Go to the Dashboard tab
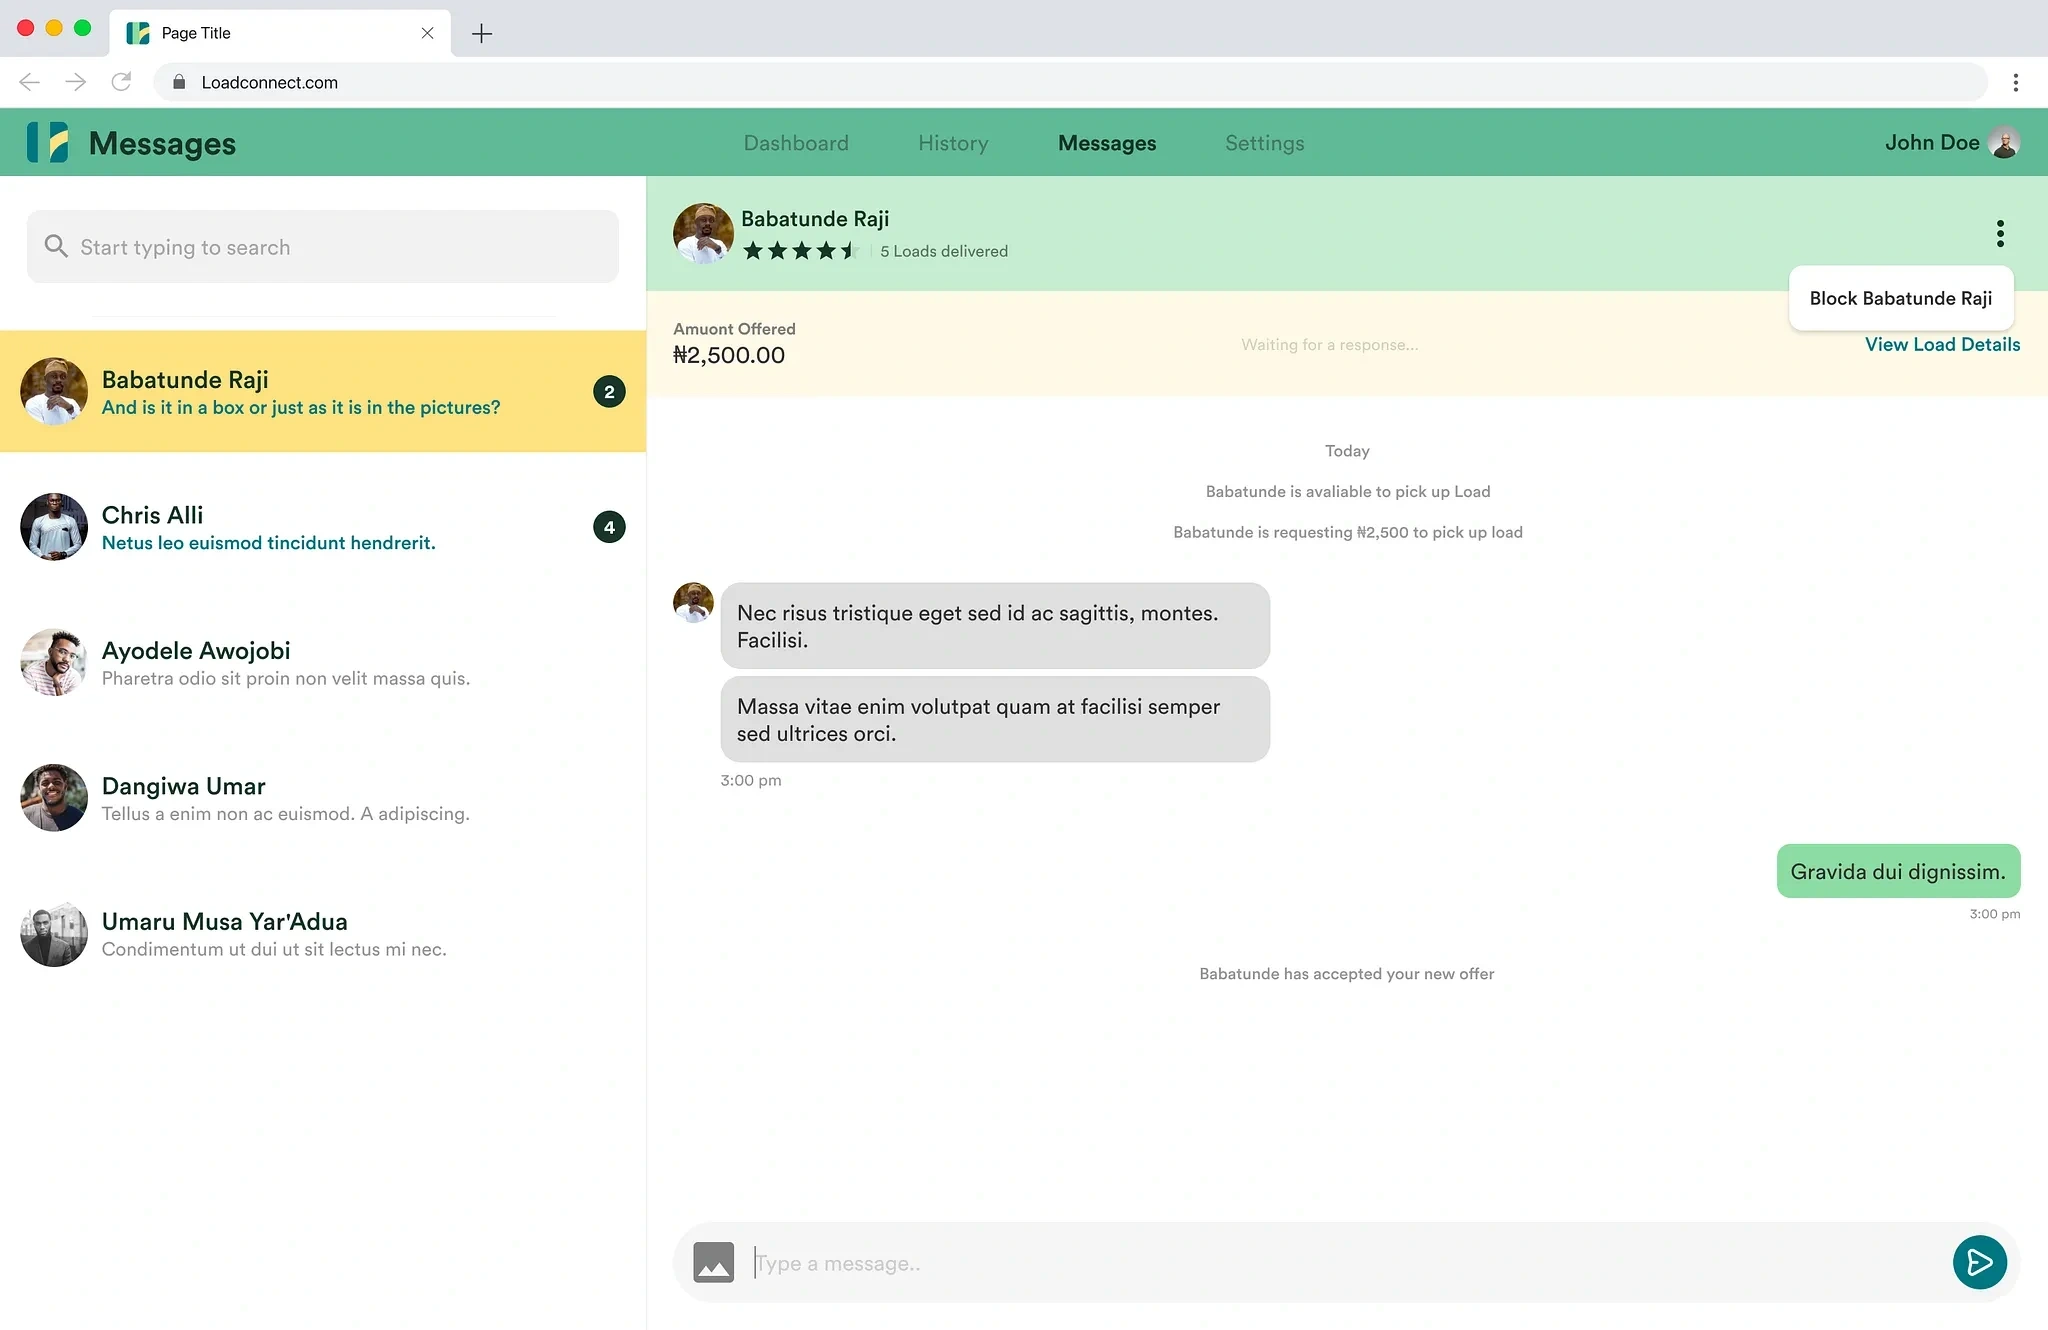 796,143
